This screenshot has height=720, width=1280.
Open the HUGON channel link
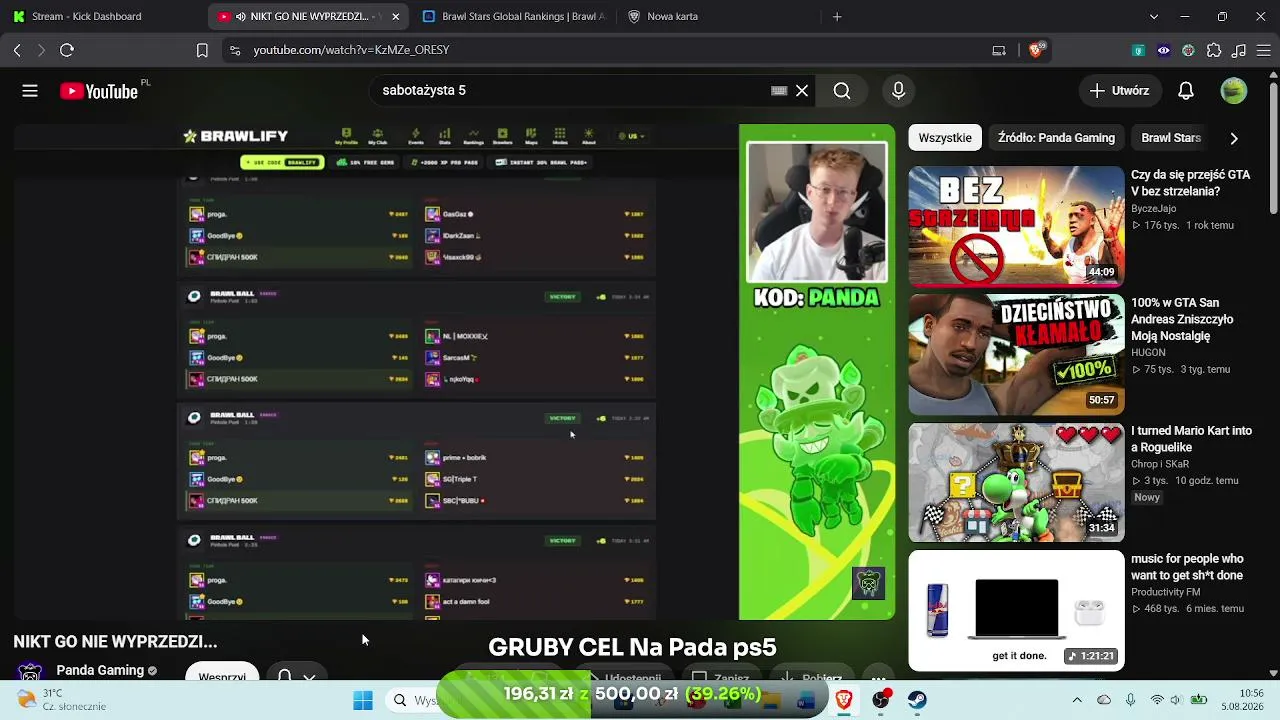click(x=1148, y=353)
